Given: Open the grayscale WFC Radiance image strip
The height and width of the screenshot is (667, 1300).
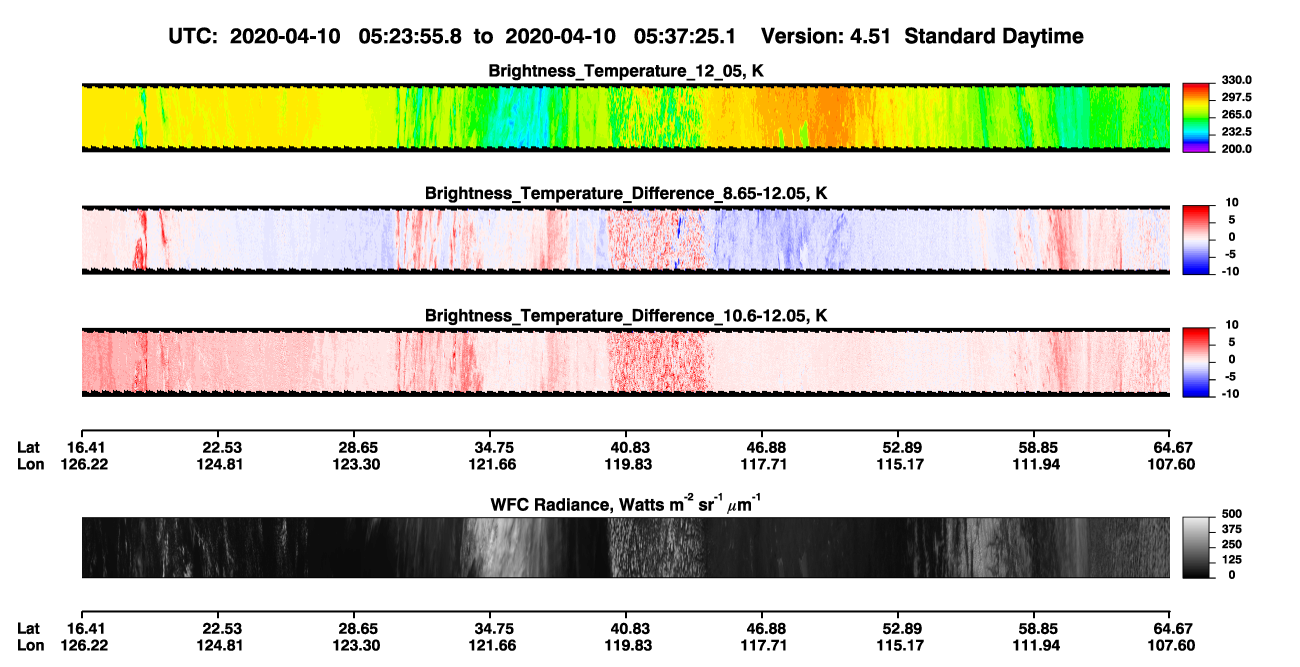Looking at the screenshot, I should click(x=625, y=547).
